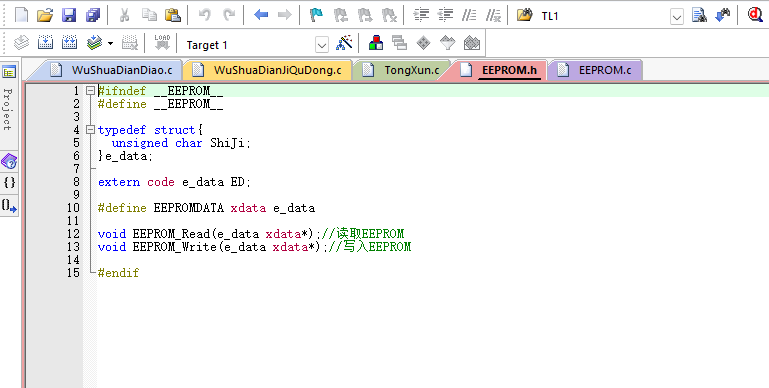Clear all bookmarks
This screenshot has width=769, height=388.
point(389,15)
